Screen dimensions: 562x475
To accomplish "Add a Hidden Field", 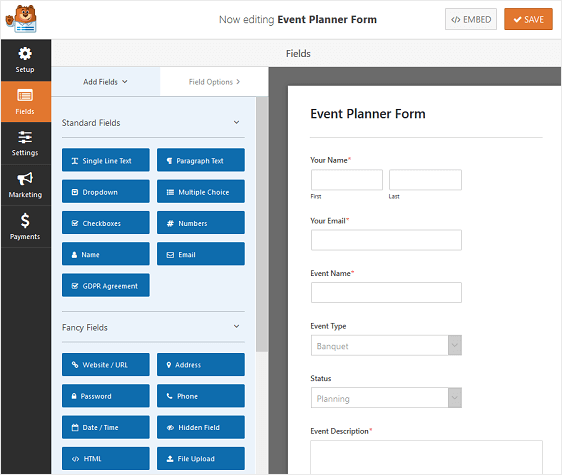I will click(x=201, y=427).
